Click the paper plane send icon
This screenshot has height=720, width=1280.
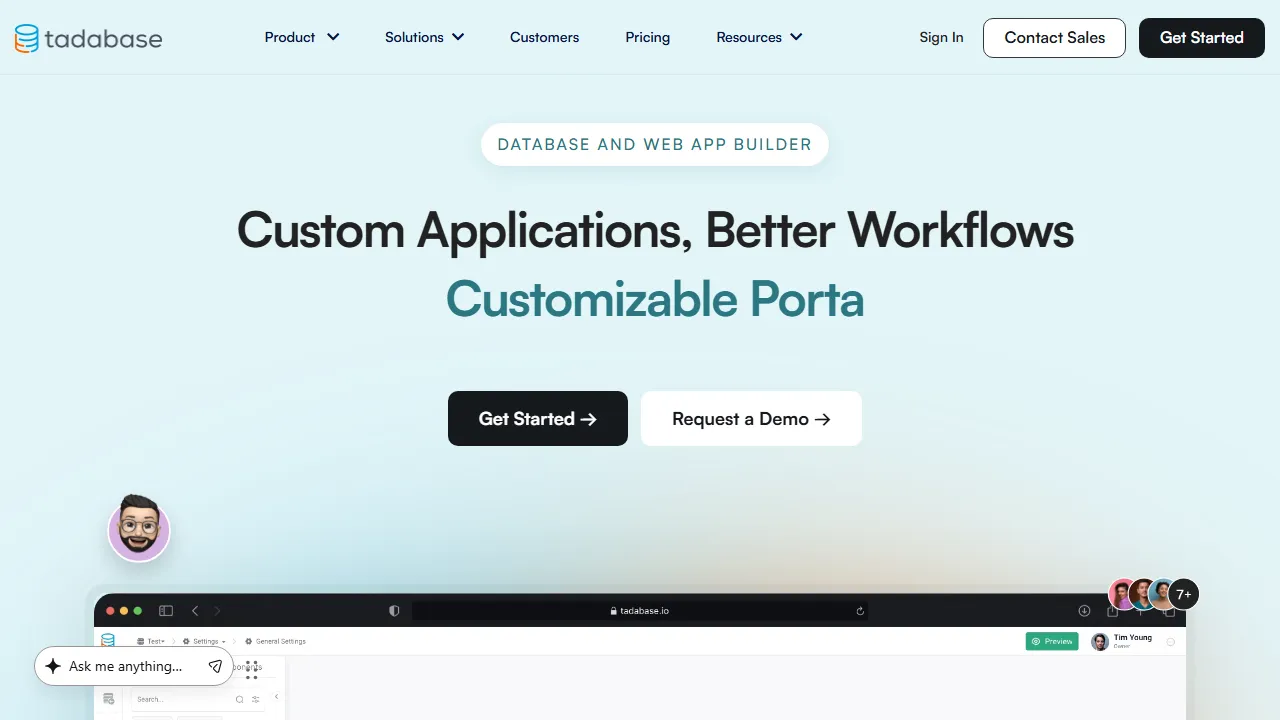click(215, 666)
